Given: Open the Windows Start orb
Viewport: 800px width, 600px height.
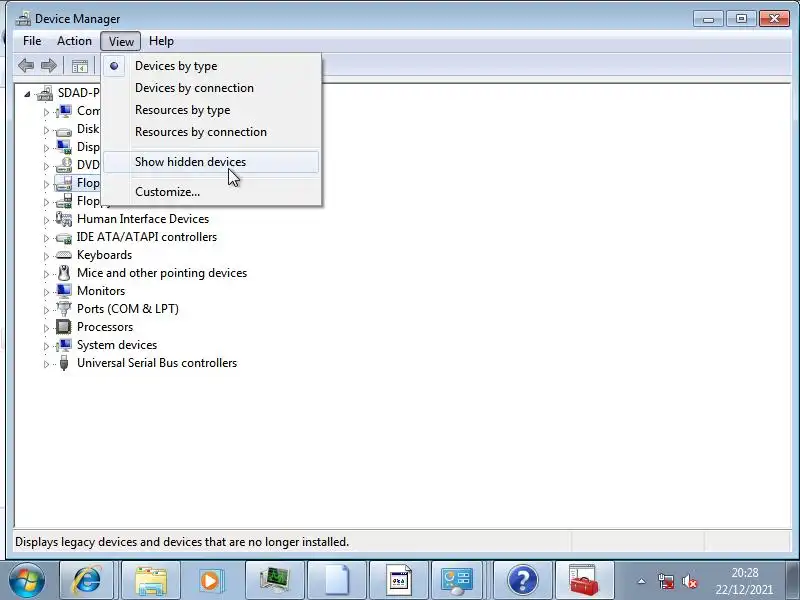Looking at the screenshot, I should (x=27, y=581).
